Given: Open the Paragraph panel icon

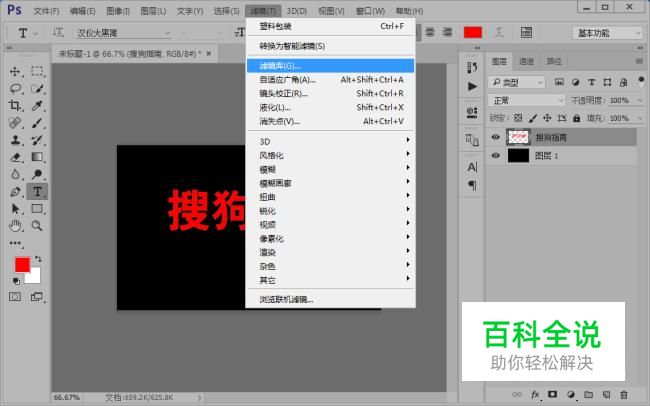Looking at the screenshot, I should [x=472, y=185].
